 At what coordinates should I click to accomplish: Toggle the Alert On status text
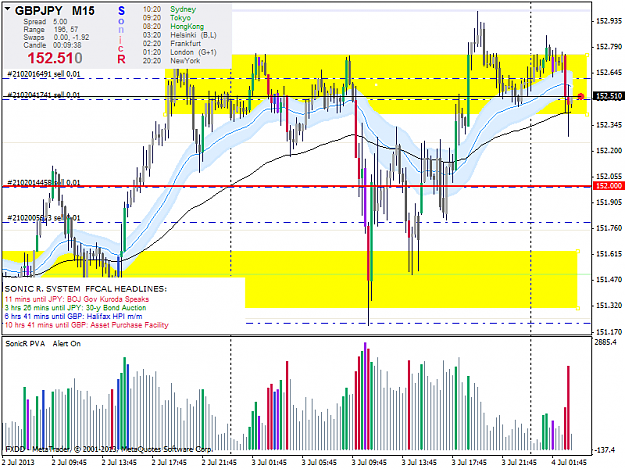(67, 343)
